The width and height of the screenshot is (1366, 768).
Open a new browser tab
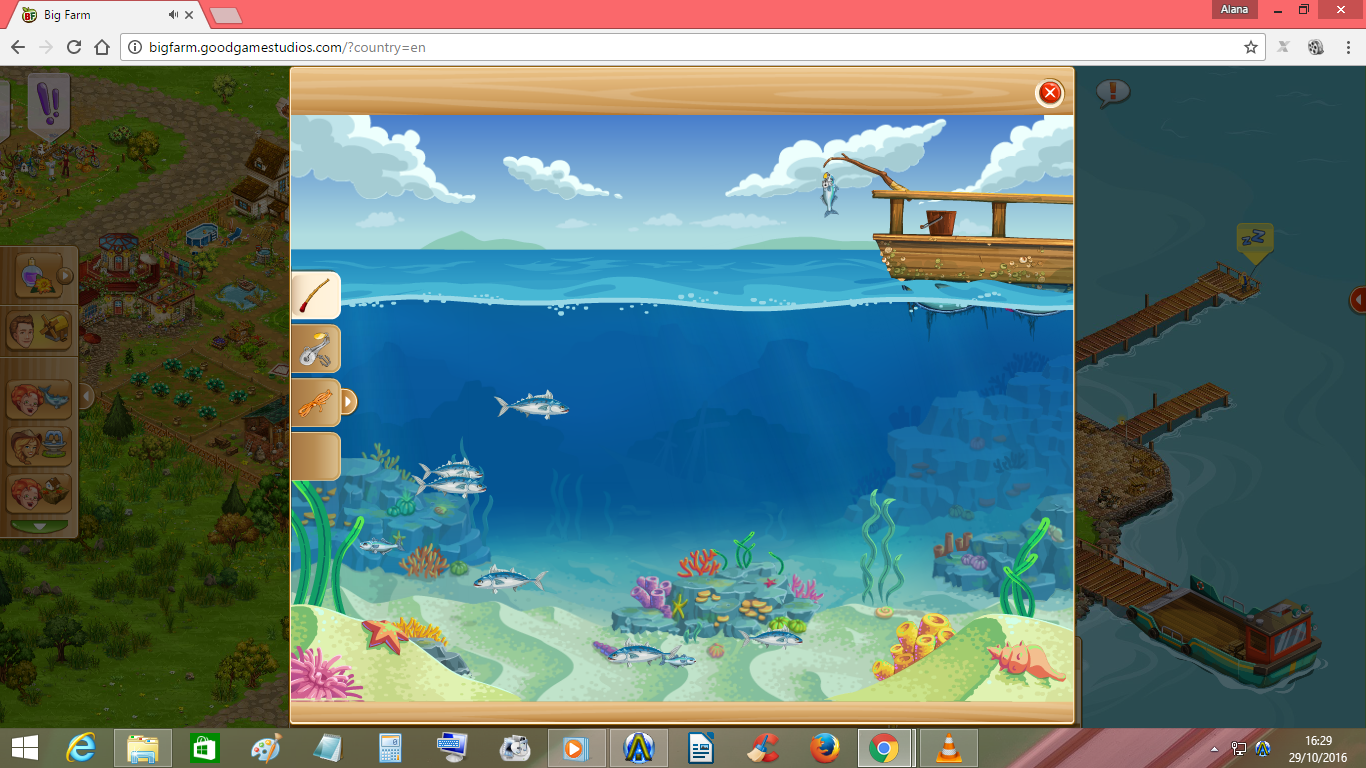[x=225, y=15]
